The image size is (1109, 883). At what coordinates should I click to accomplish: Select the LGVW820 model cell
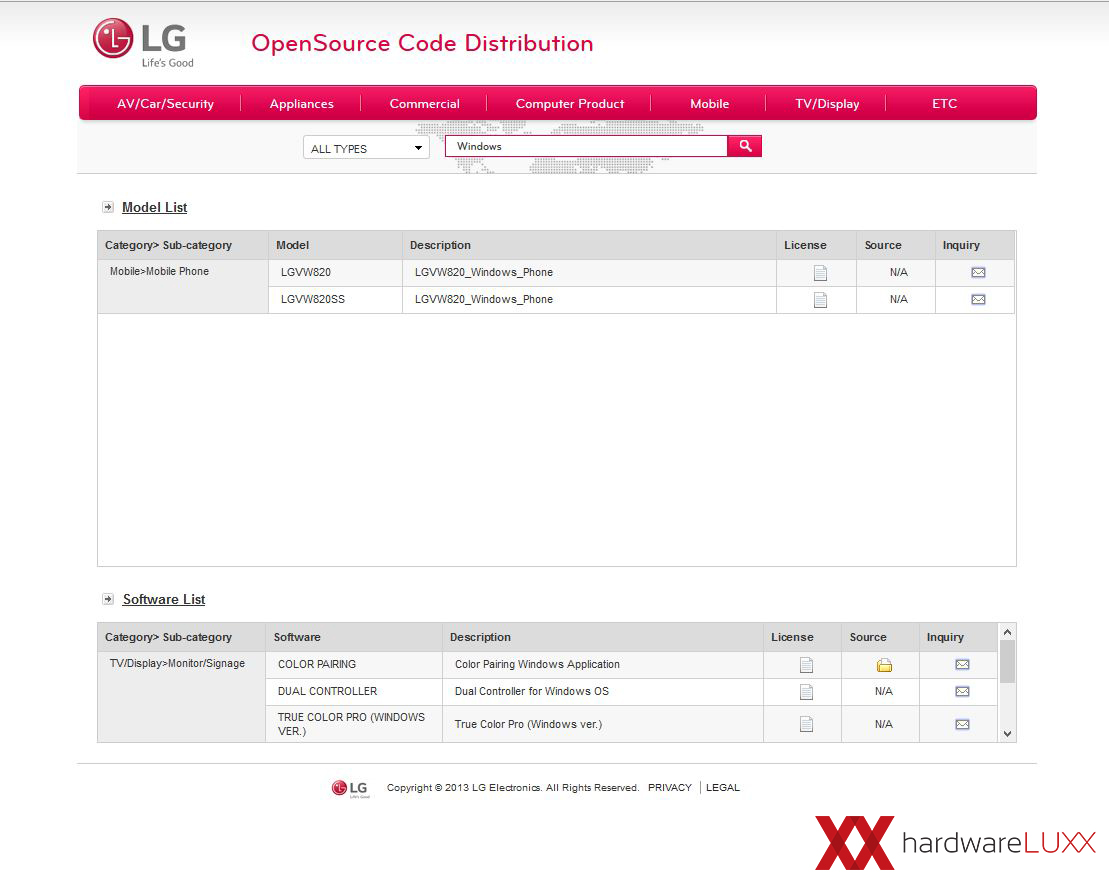point(335,272)
